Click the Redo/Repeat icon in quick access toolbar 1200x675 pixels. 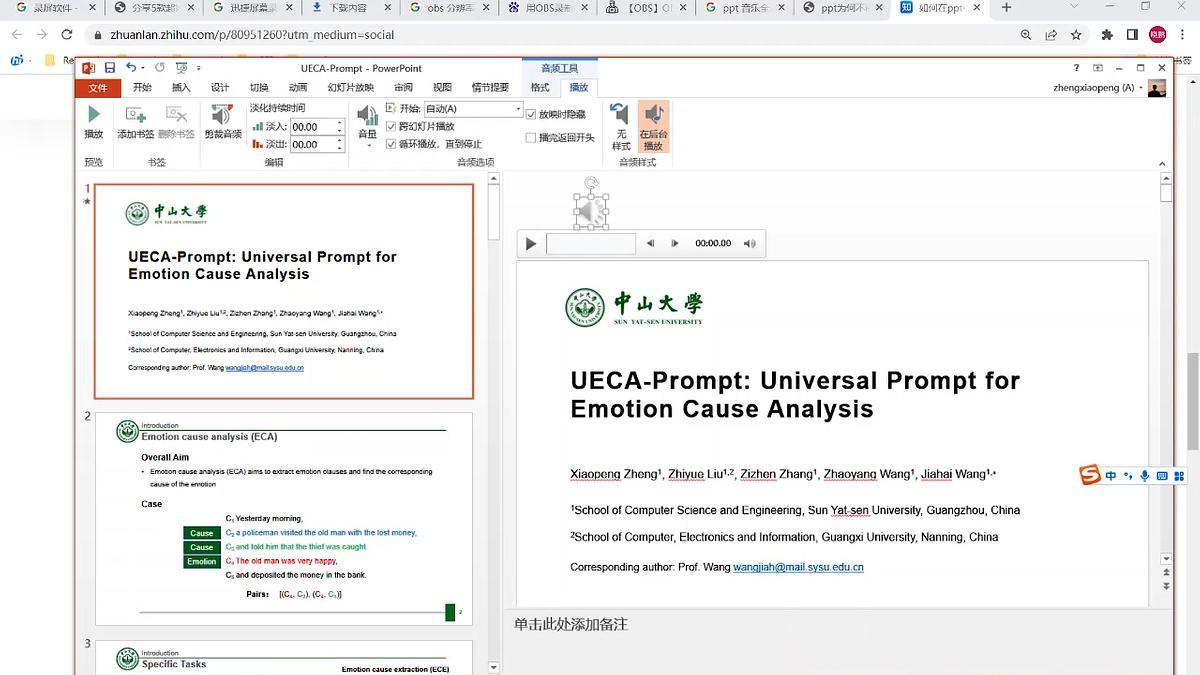159,68
